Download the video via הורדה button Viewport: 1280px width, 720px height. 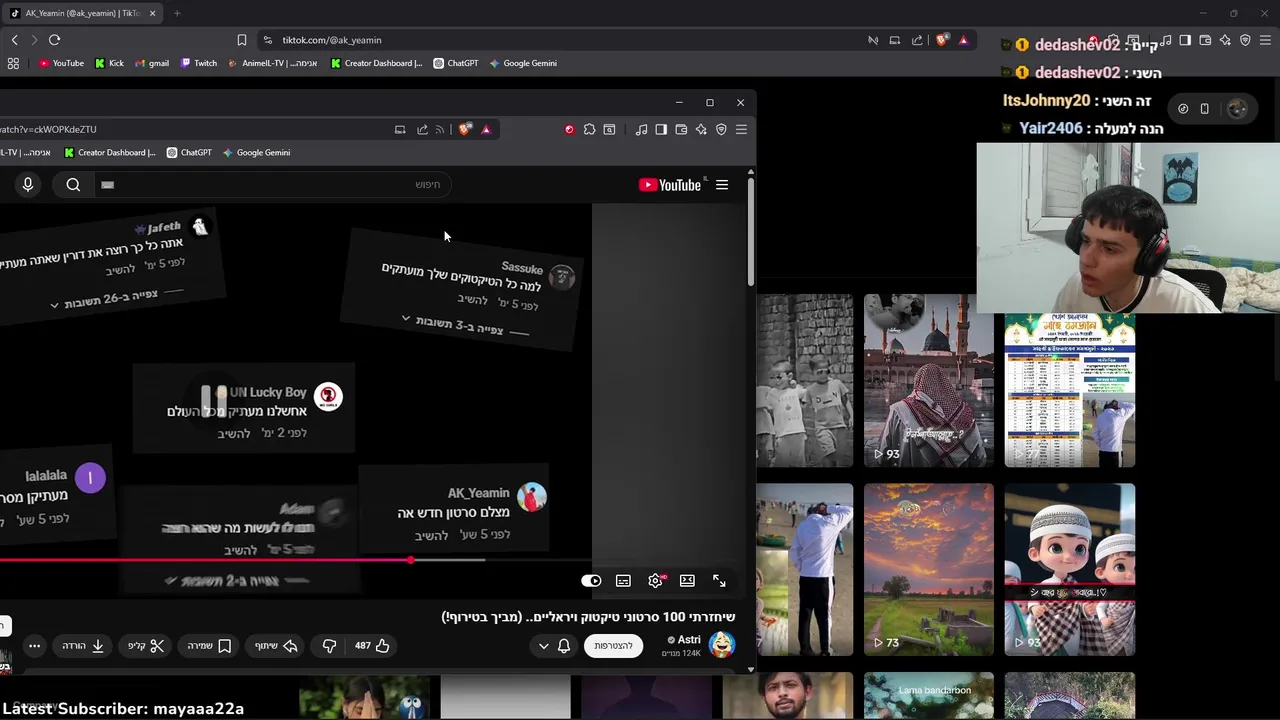[x=84, y=646]
